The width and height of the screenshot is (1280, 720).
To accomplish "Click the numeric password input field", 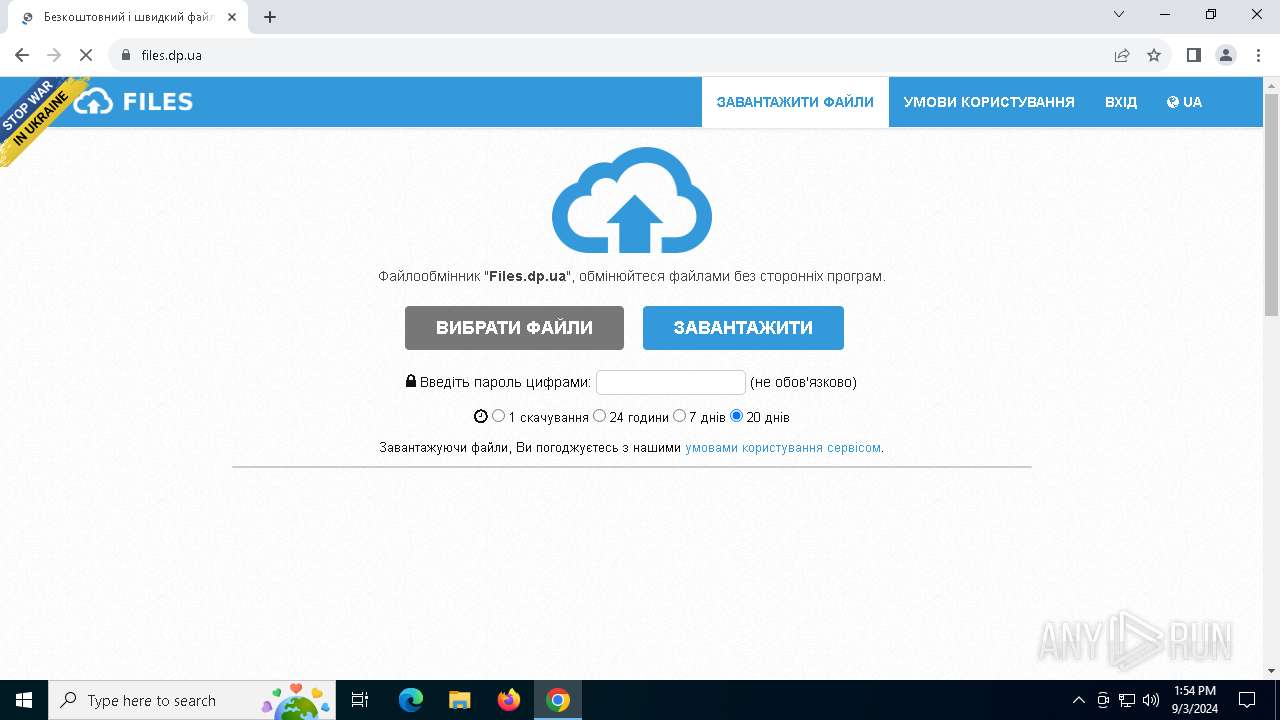I will (671, 382).
